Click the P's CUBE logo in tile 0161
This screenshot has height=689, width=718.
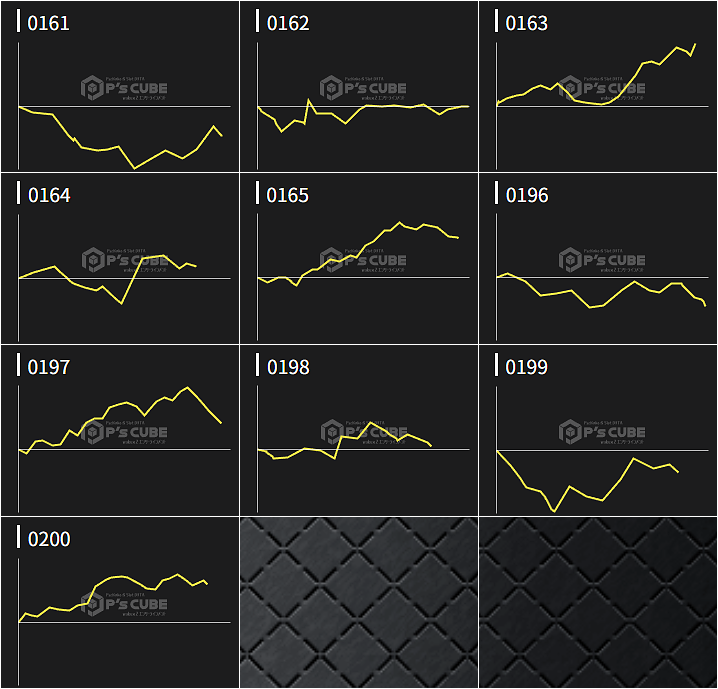125,88
